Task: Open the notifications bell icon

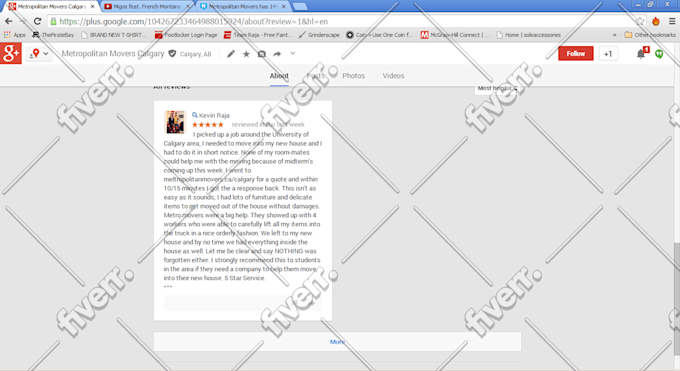Action: tap(641, 53)
